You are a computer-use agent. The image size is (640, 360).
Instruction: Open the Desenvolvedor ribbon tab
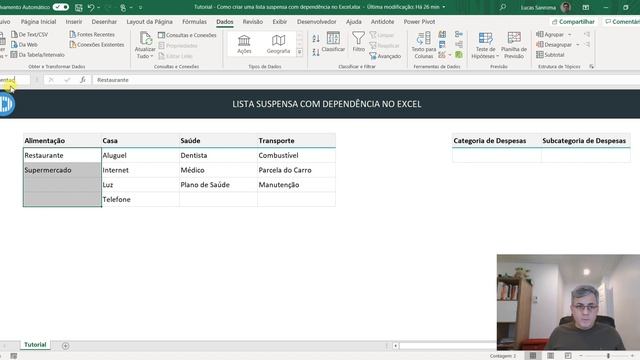[x=317, y=22]
